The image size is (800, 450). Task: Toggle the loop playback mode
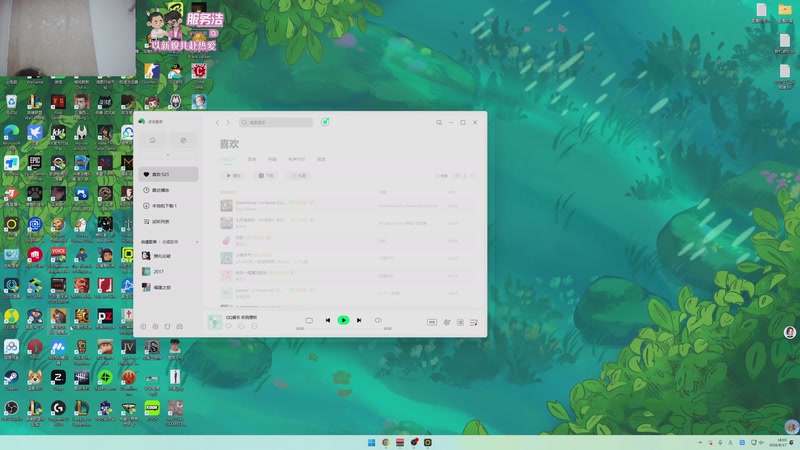coord(309,321)
